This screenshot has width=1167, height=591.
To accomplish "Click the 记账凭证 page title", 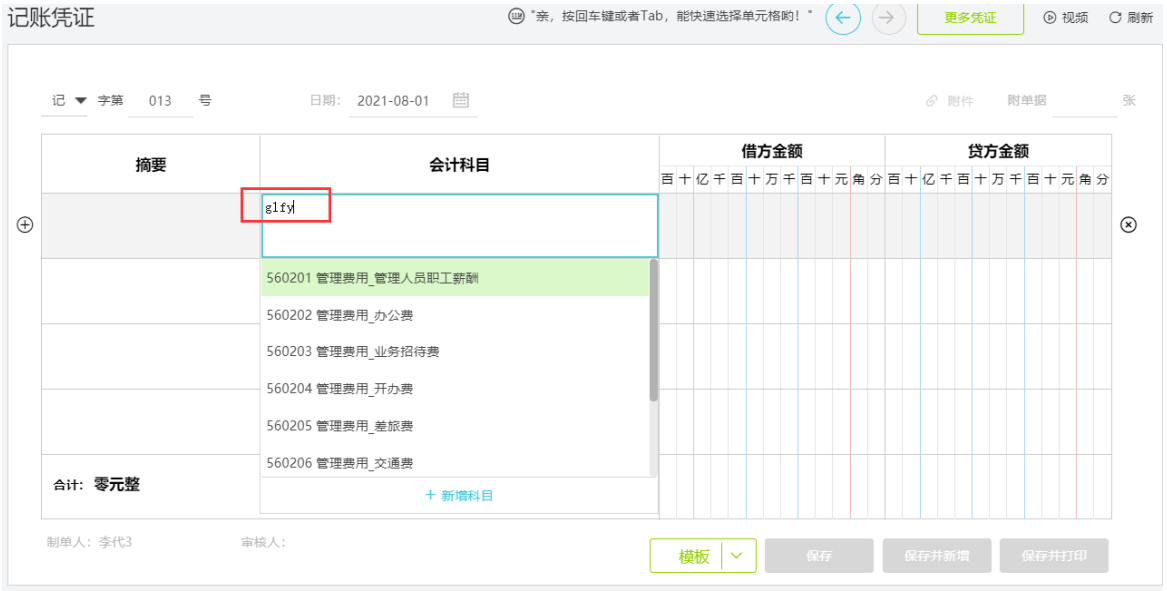I will tap(51, 17).
